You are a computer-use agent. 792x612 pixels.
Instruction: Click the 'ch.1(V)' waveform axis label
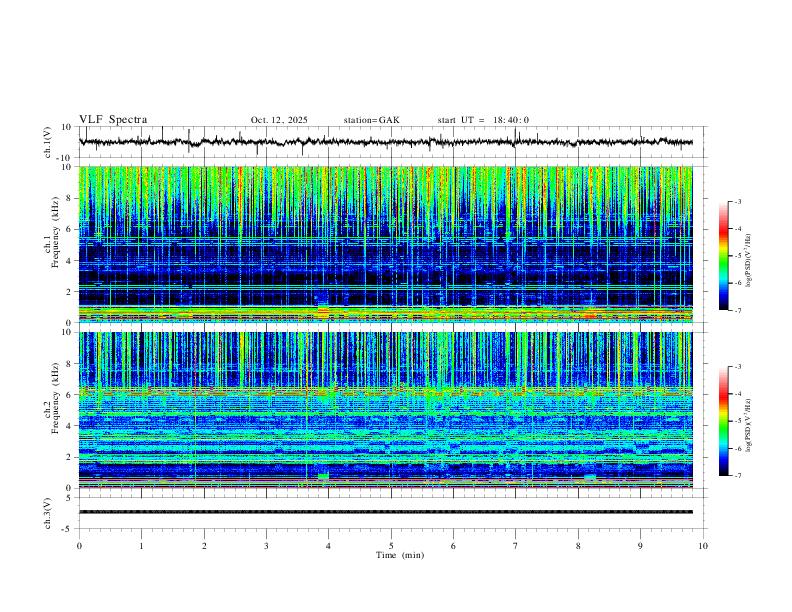tap(48, 142)
